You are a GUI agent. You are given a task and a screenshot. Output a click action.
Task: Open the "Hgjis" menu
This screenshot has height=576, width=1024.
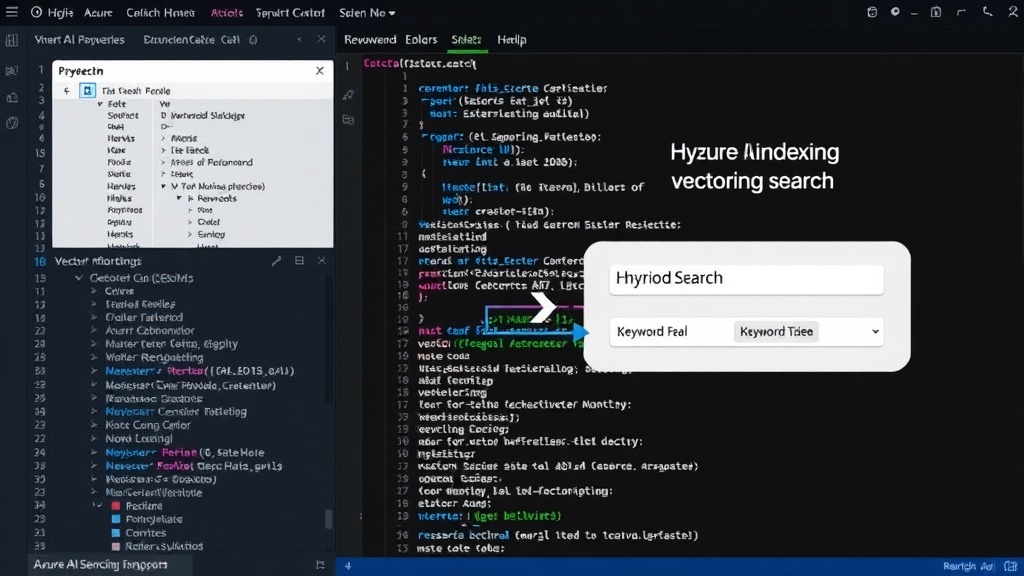click(60, 12)
